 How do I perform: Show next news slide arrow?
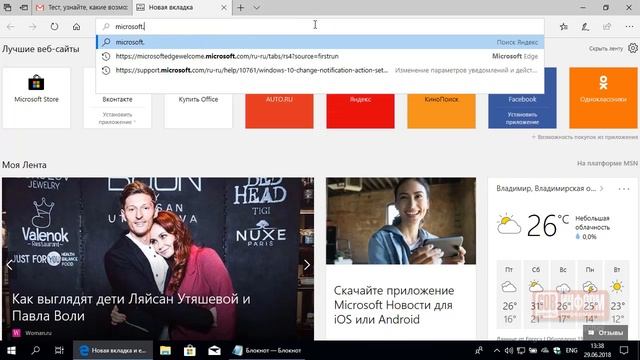click(307, 265)
